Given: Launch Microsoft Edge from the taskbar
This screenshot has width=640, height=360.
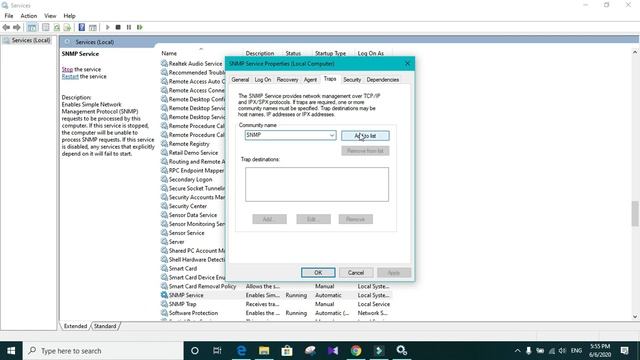Looking at the screenshot, I should [241, 351].
